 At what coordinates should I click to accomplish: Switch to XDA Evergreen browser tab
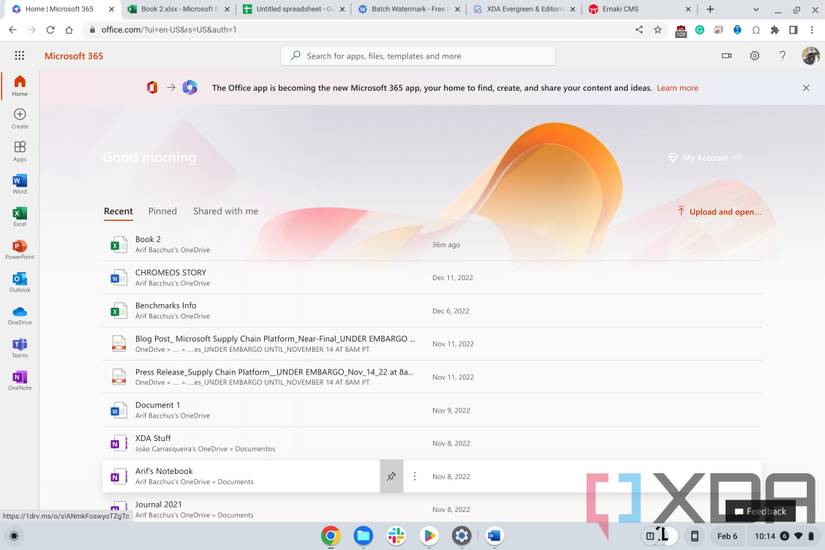pyautogui.click(x=524, y=9)
